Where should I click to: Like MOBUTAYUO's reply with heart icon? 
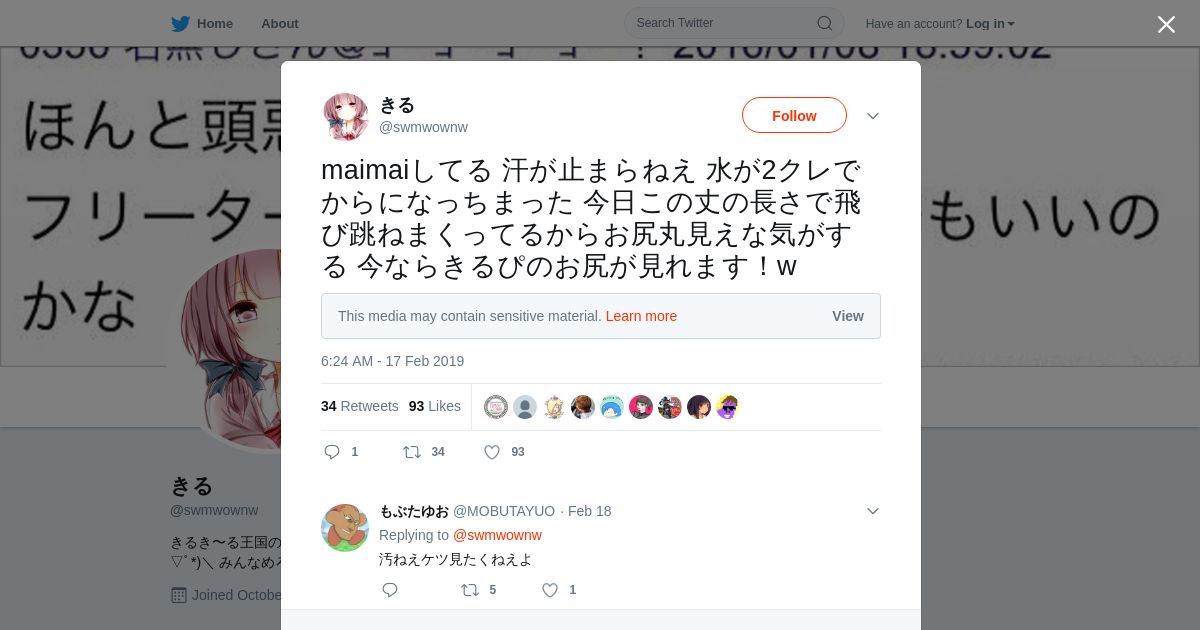pyautogui.click(x=549, y=590)
